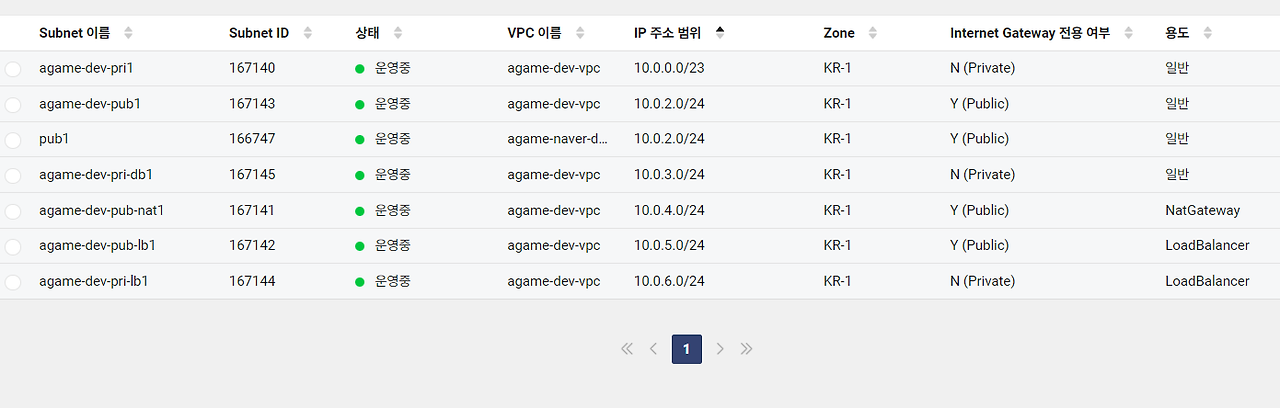Viewport: 1280px width, 408px height.
Task: Choose radio button for agame-dev-pri-lb1
Action: click(x=12, y=282)
